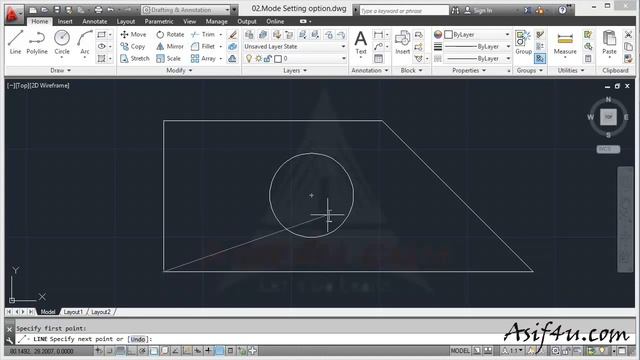Screen dimensions: 640x360
Task: Click the Rotate tool
Action: tap(170, 35)
